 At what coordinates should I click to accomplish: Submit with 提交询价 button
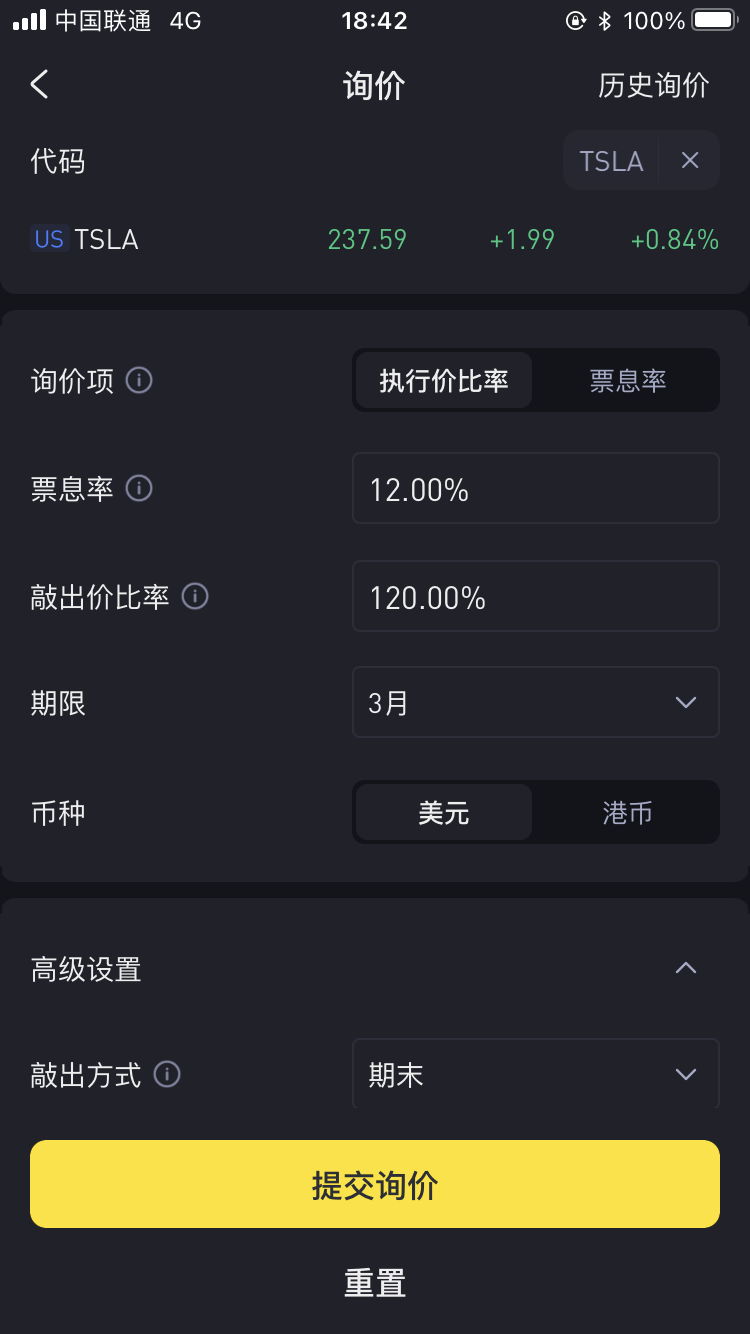[x=375, y=1184]
